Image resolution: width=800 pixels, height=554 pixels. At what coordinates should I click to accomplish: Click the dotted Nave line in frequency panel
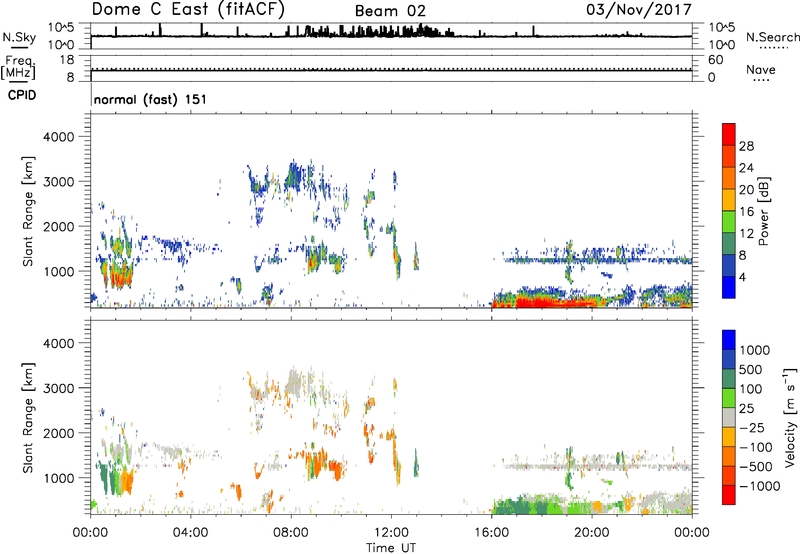pos(391,68)
